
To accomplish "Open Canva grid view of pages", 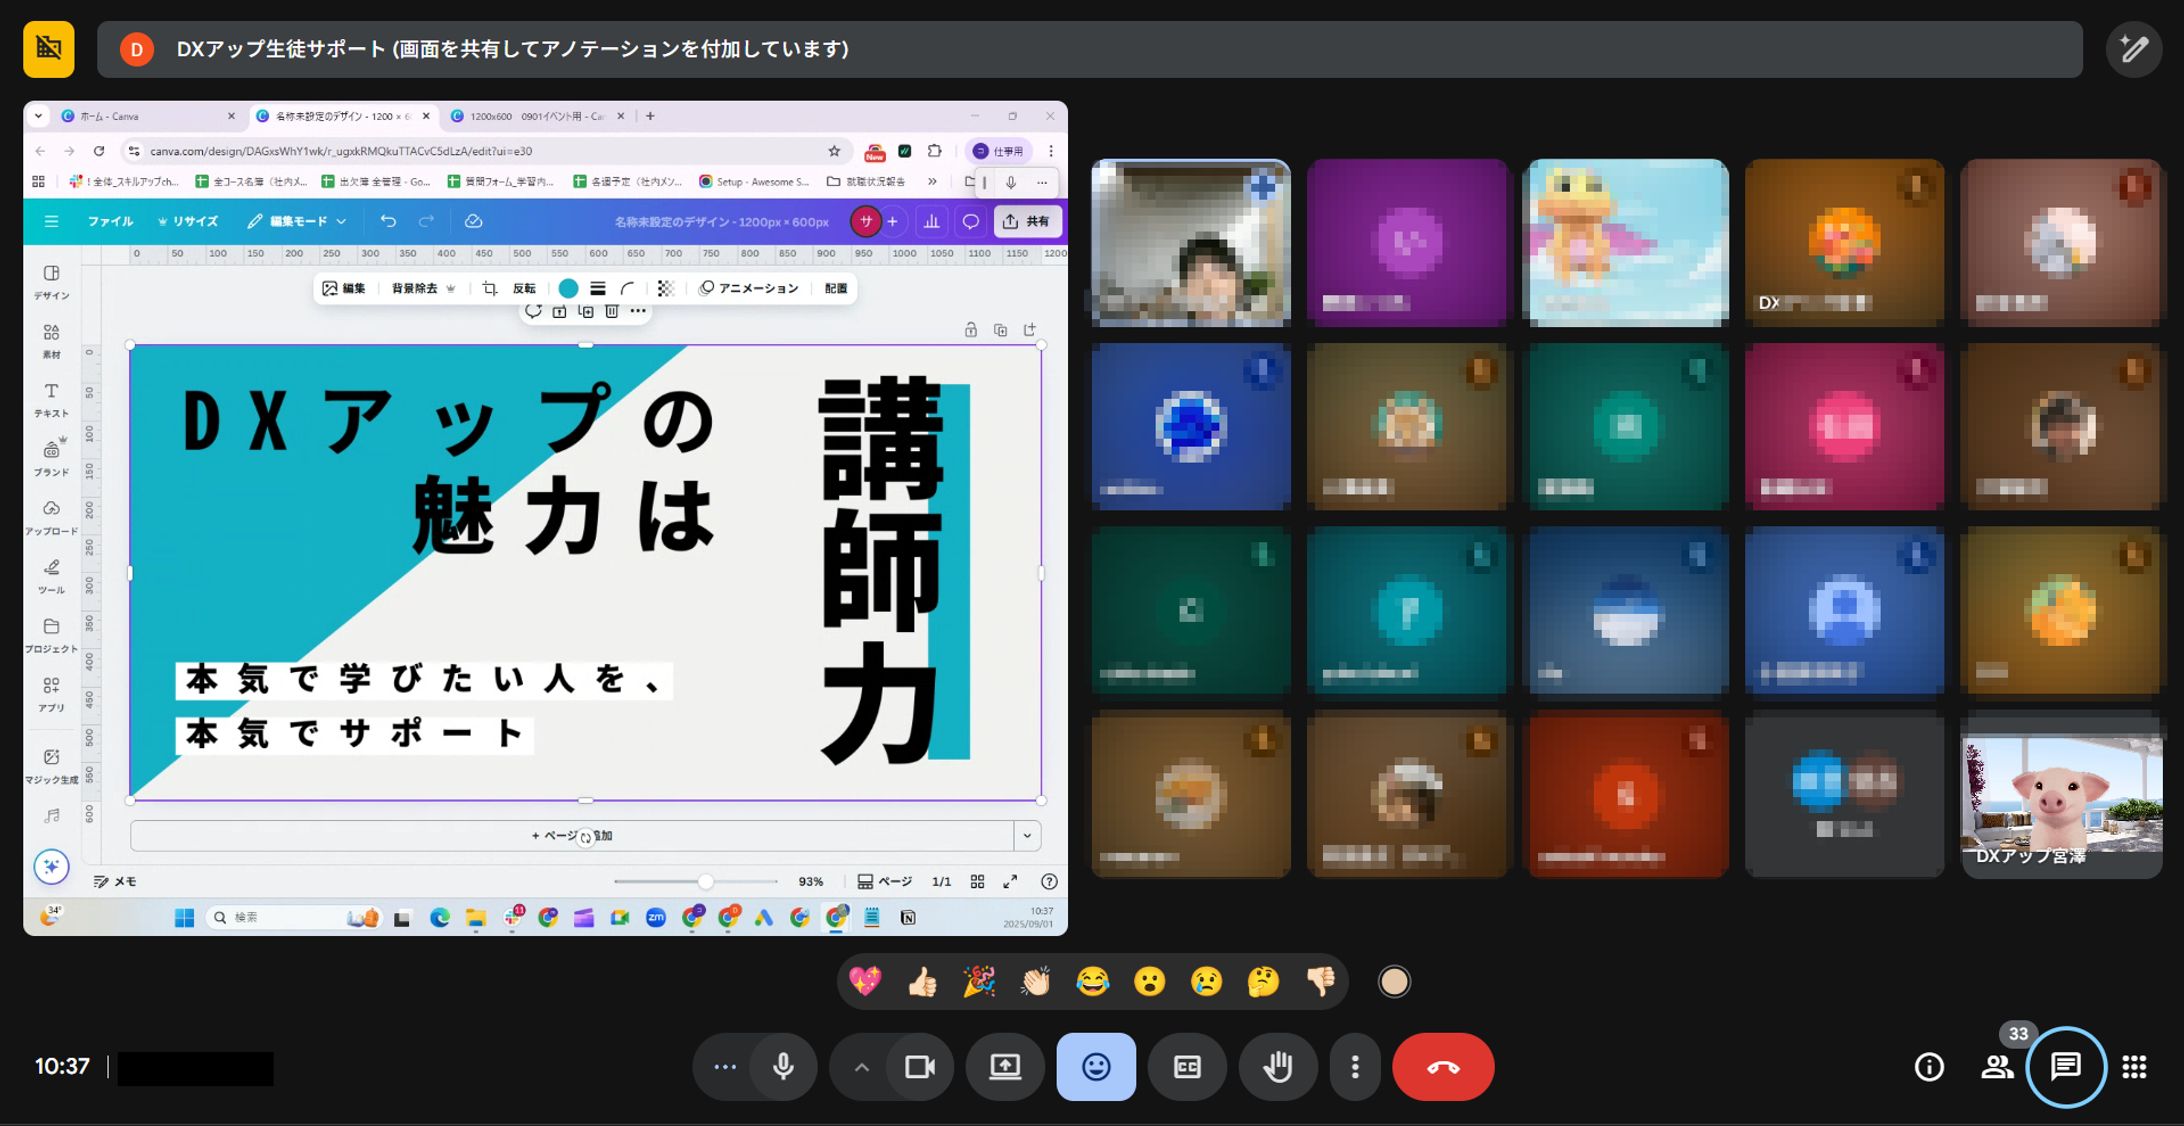I will [x=977, y=881].
